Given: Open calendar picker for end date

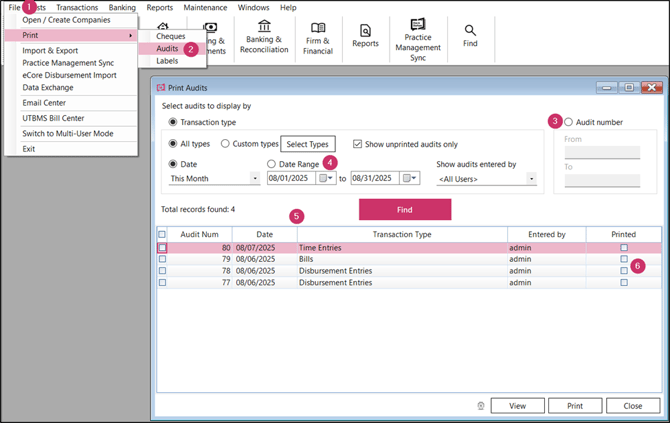Looking at the screenshot, I should click(409, 178).
